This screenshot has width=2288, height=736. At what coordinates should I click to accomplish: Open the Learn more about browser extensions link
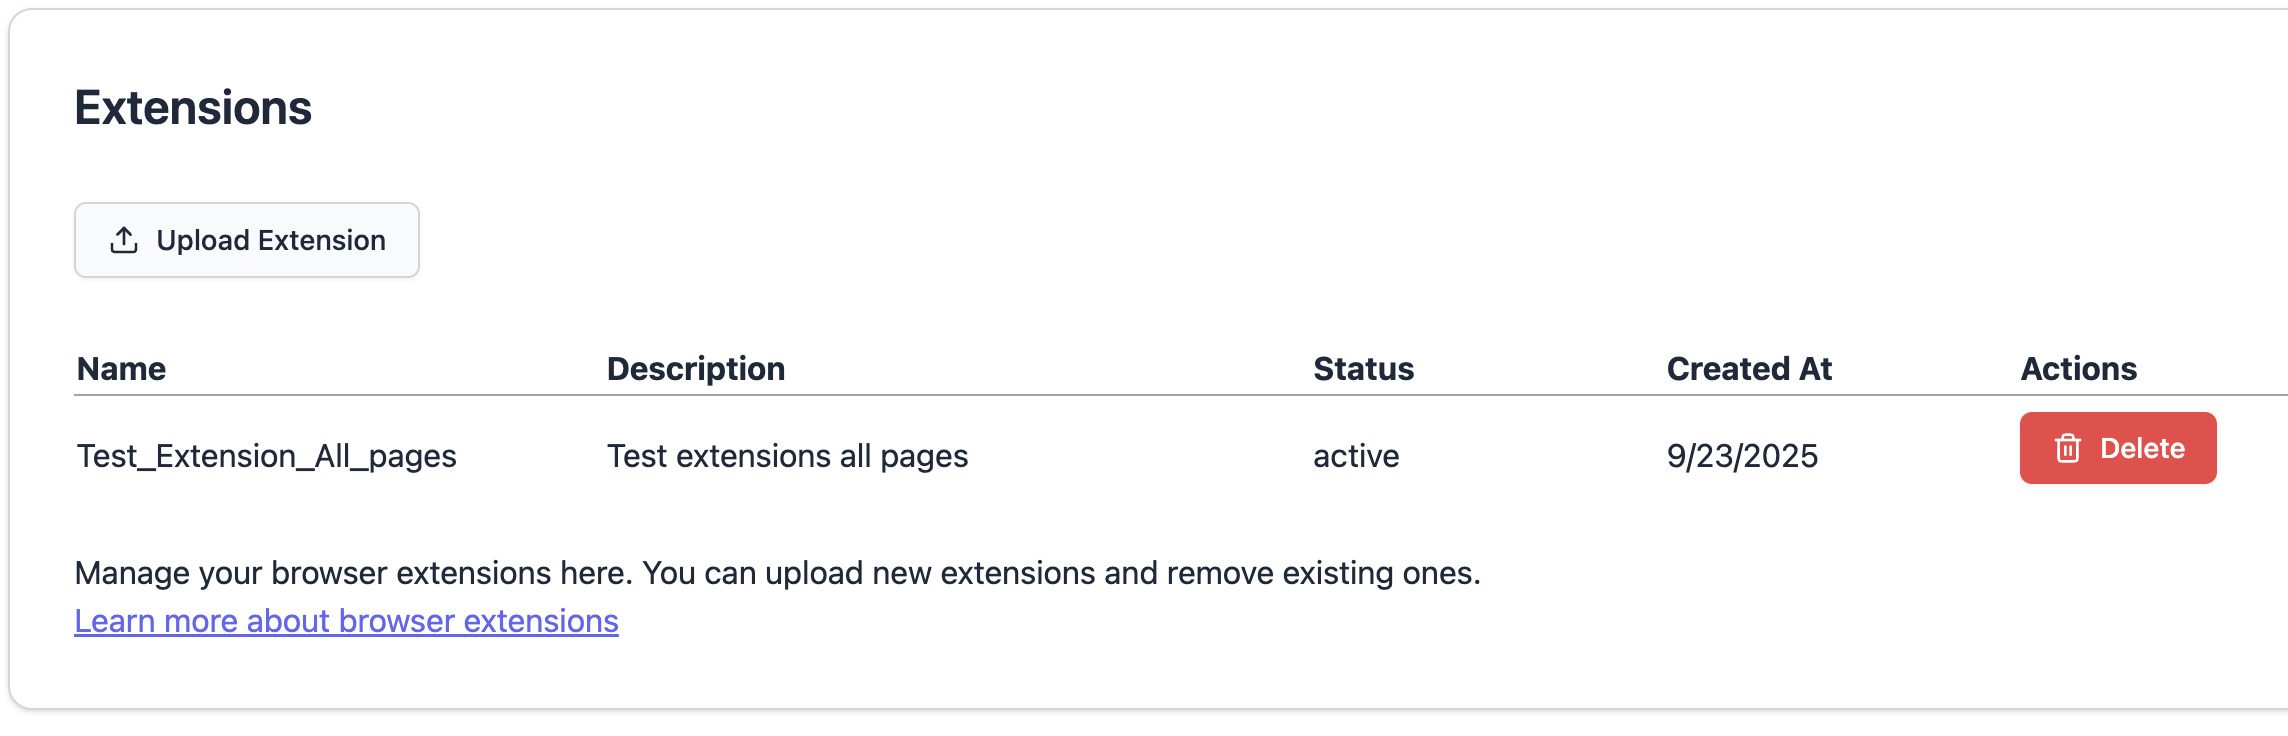click(x=346, y=621)
